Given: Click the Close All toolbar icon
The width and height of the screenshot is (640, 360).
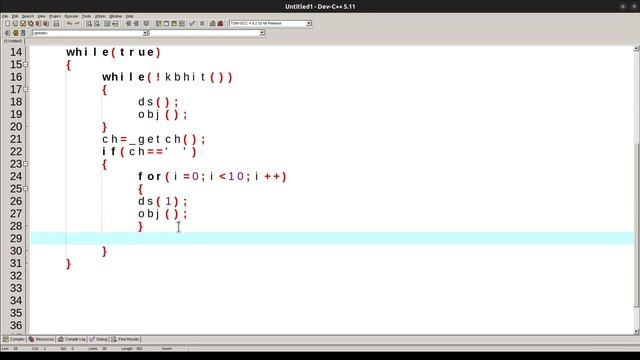Looking at the screenshot, I should tap(46, 23).
